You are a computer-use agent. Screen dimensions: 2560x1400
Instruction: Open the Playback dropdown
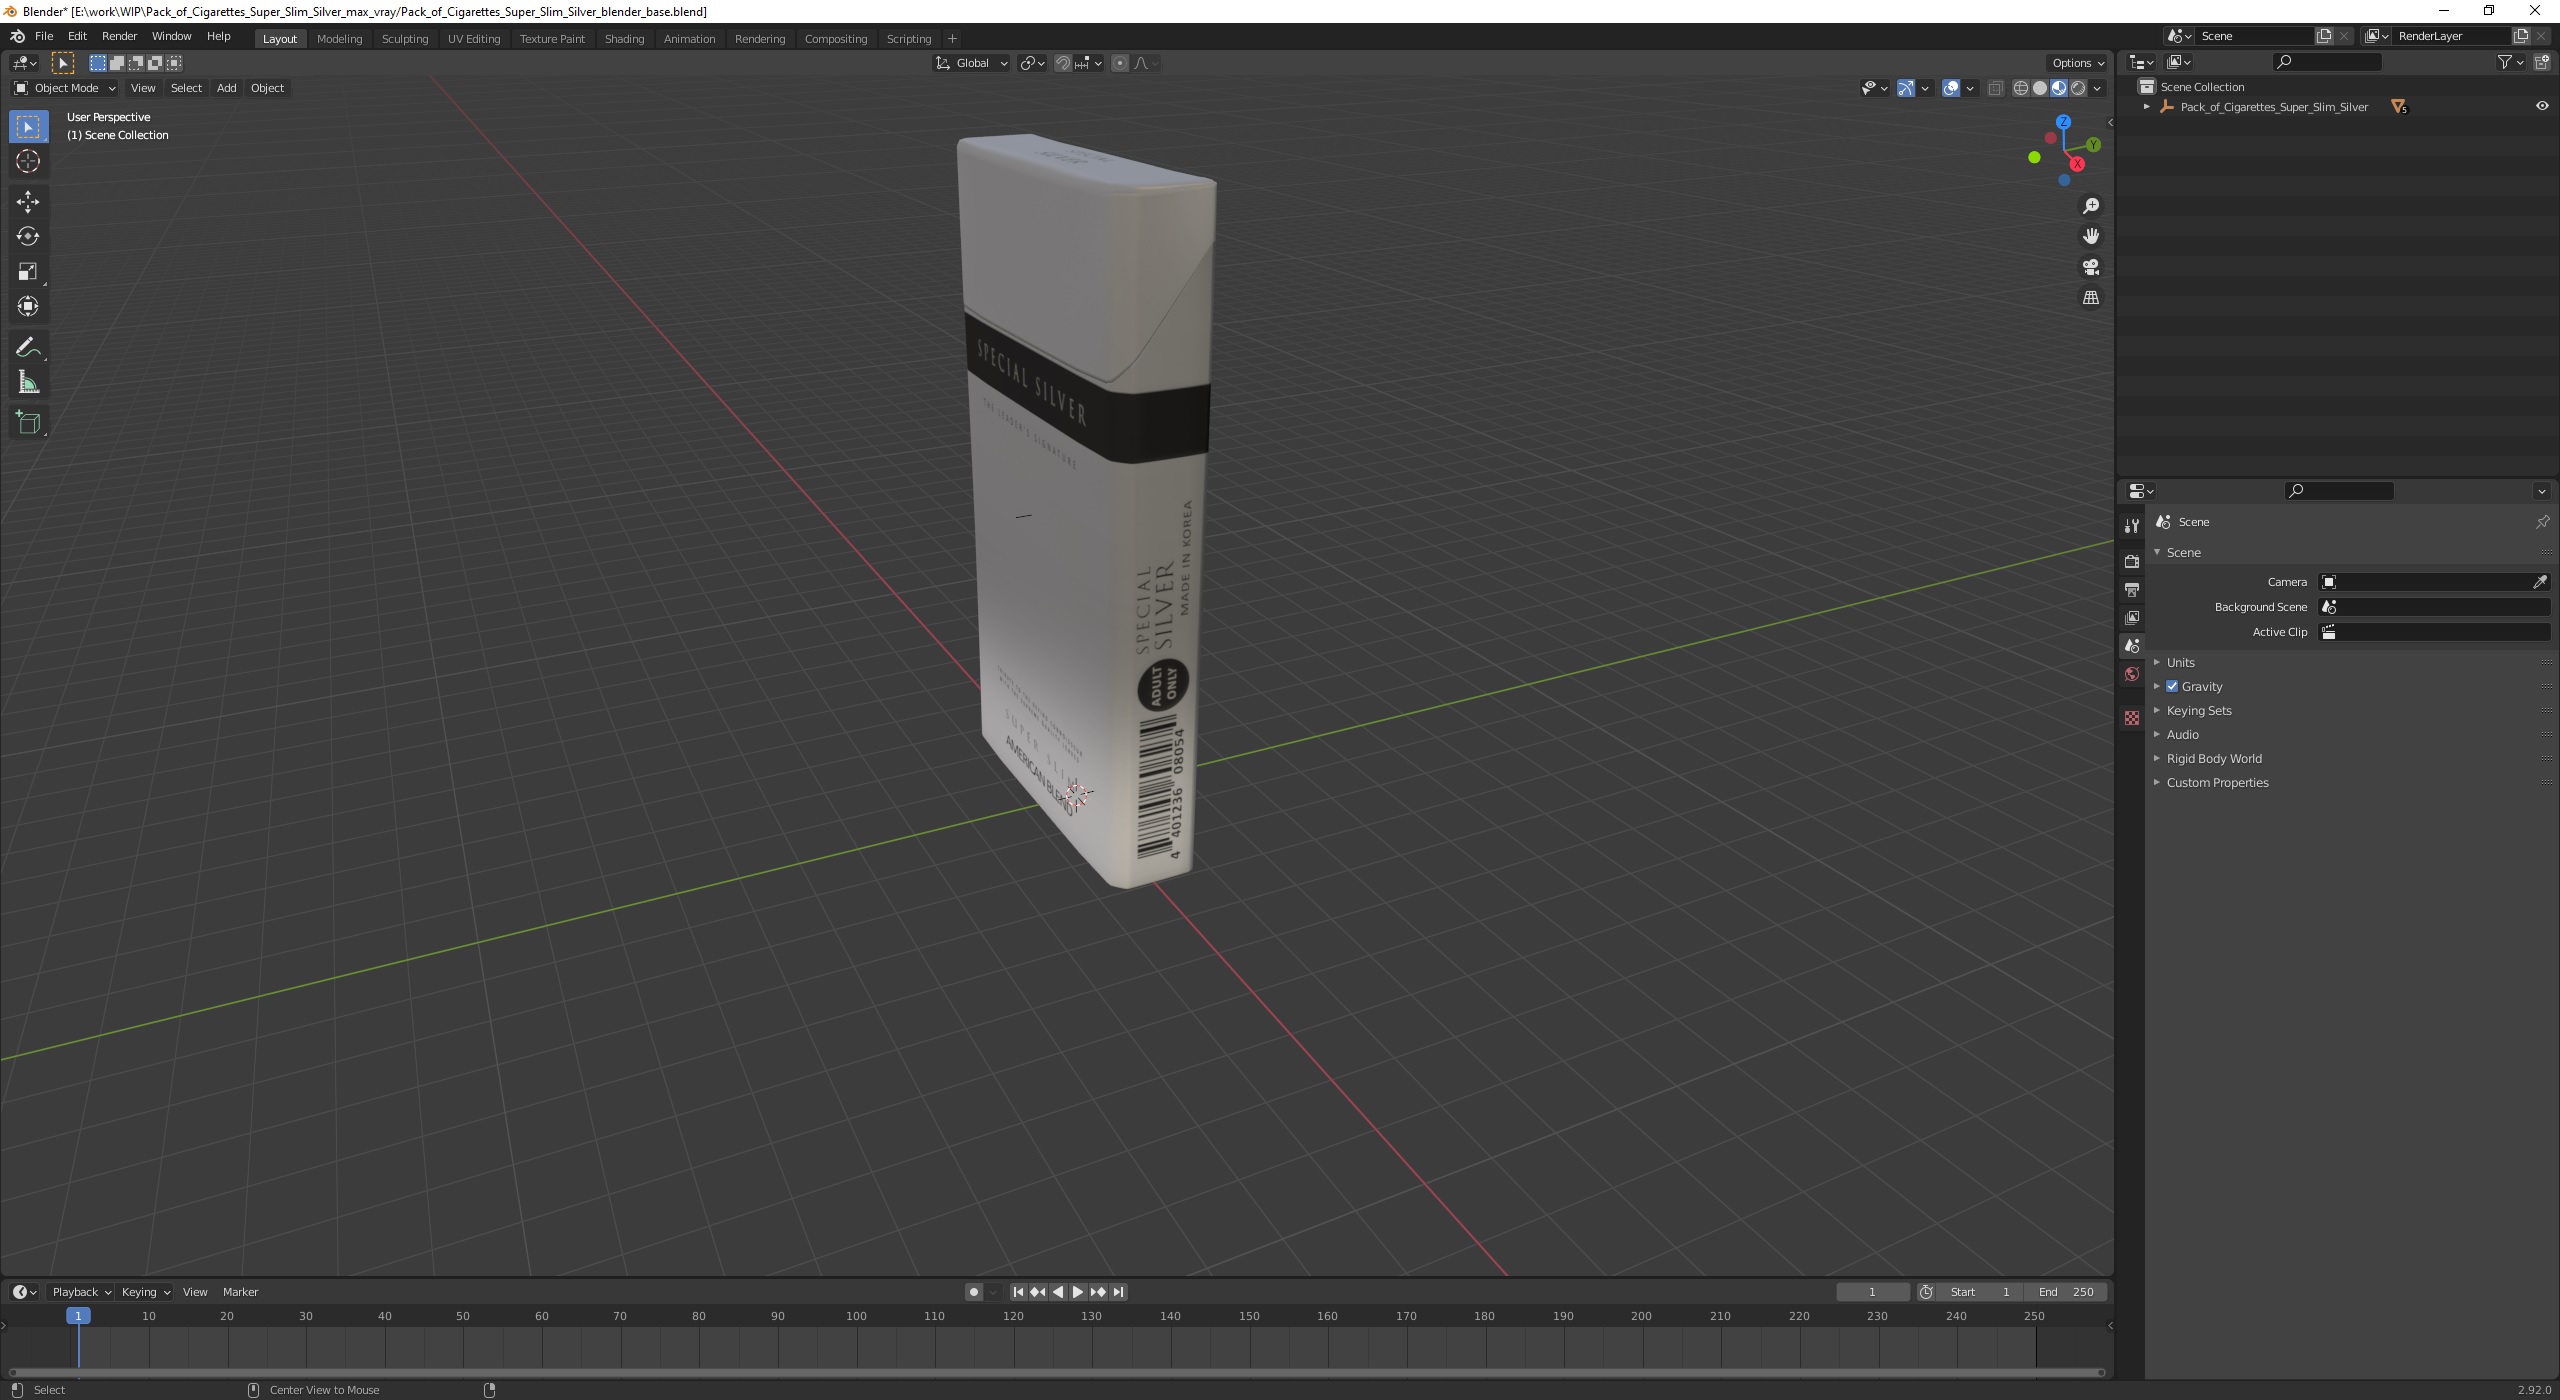pos(81,1292)
